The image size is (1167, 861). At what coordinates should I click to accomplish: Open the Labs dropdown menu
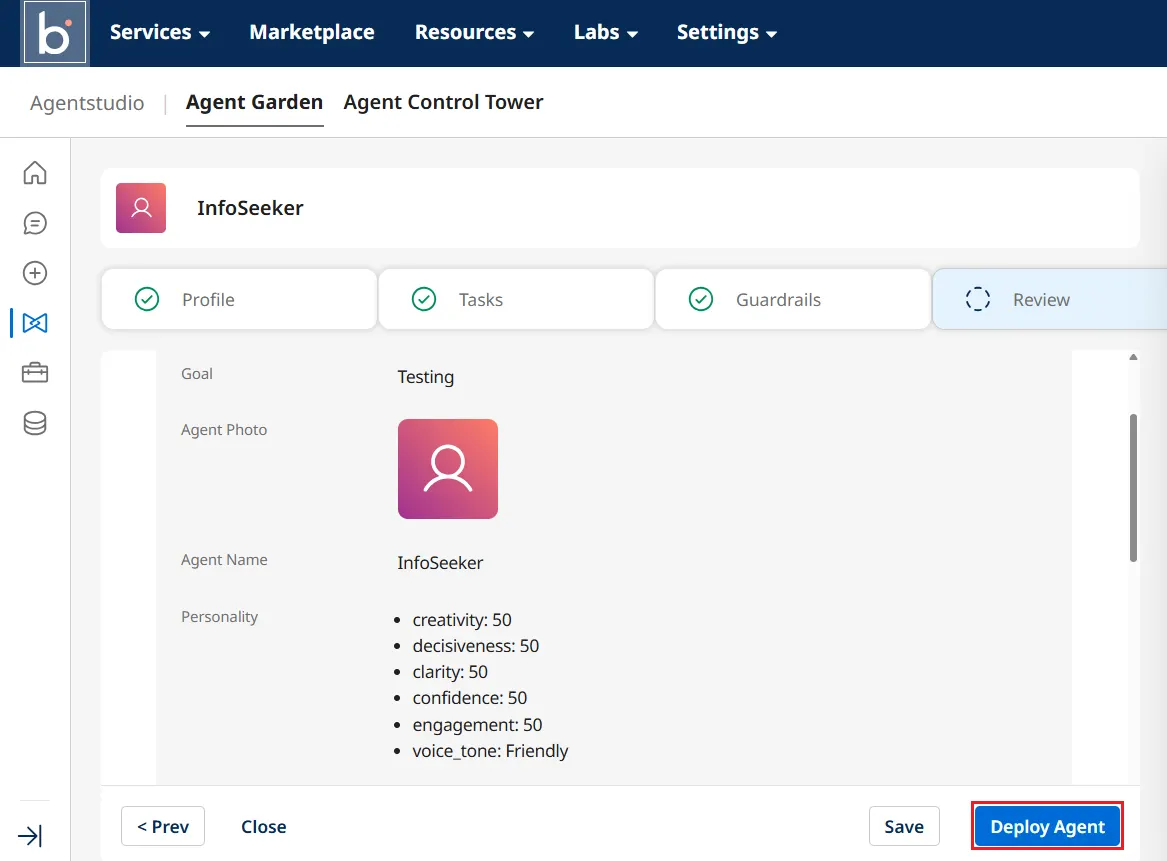coord(605,33)
